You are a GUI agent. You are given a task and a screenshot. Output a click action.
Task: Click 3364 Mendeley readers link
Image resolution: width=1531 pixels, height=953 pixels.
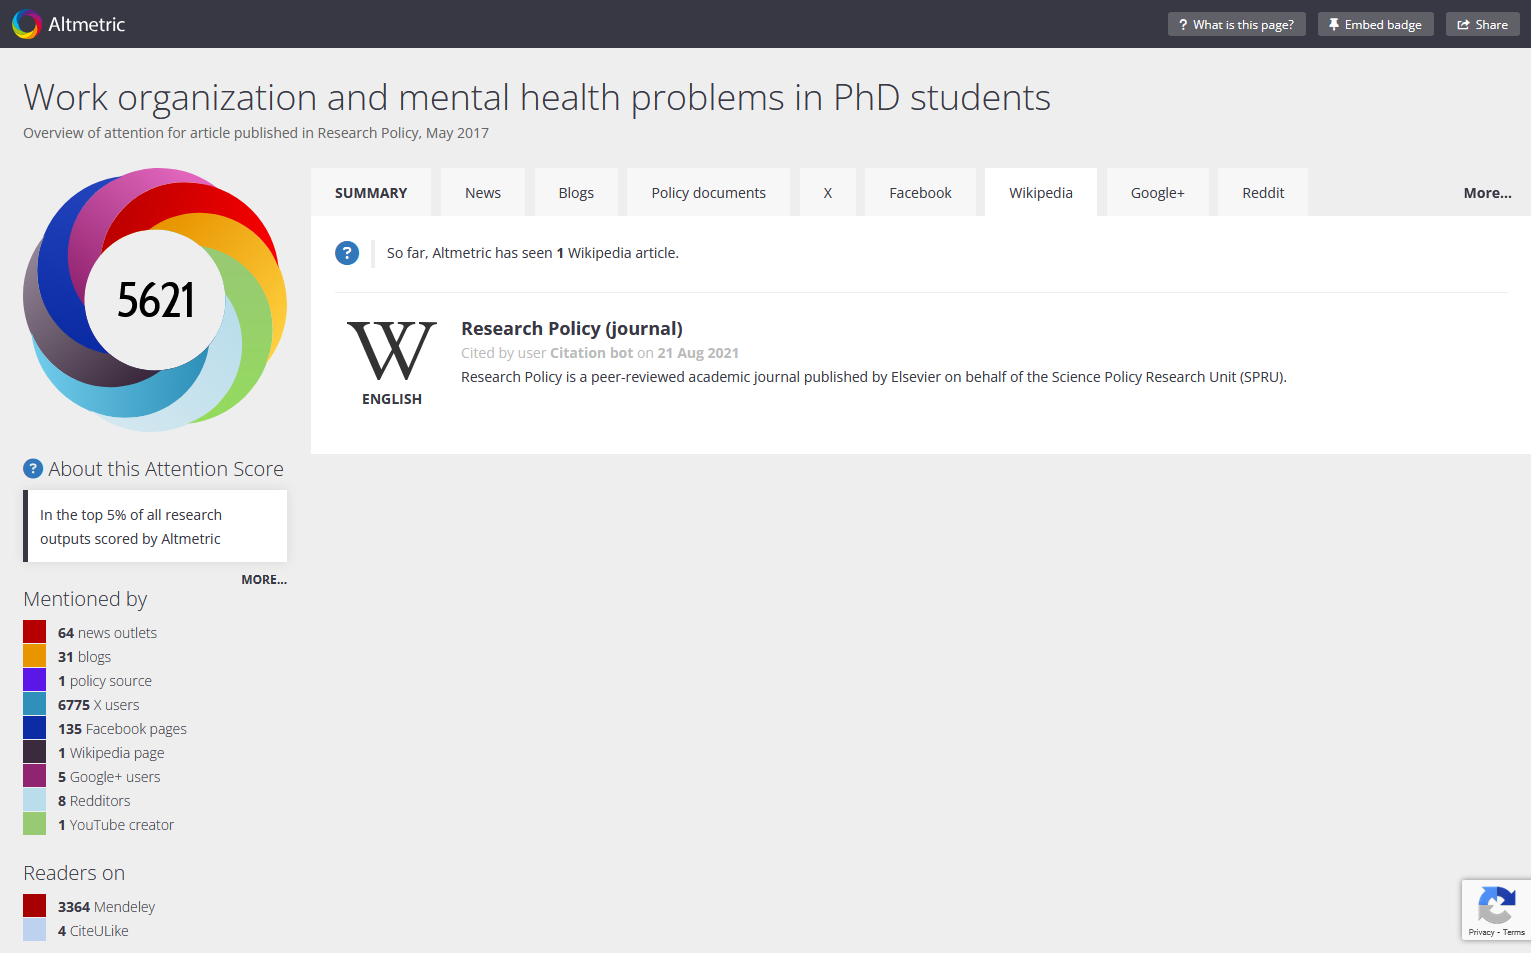[107, 907]
